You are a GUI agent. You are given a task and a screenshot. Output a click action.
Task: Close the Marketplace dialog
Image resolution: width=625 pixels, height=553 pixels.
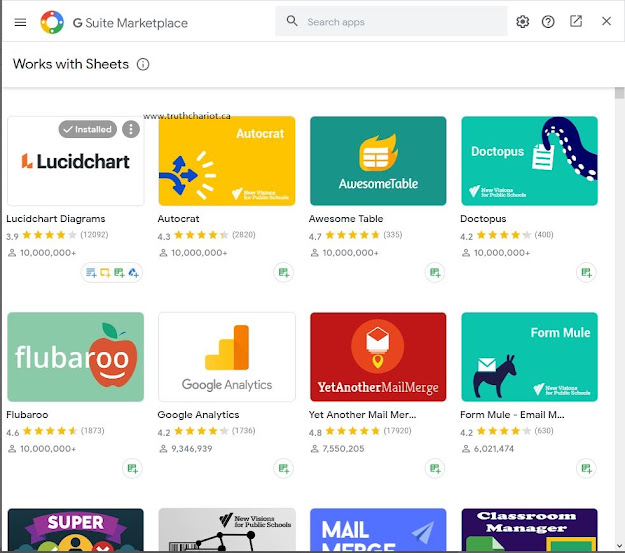point(606,21)
